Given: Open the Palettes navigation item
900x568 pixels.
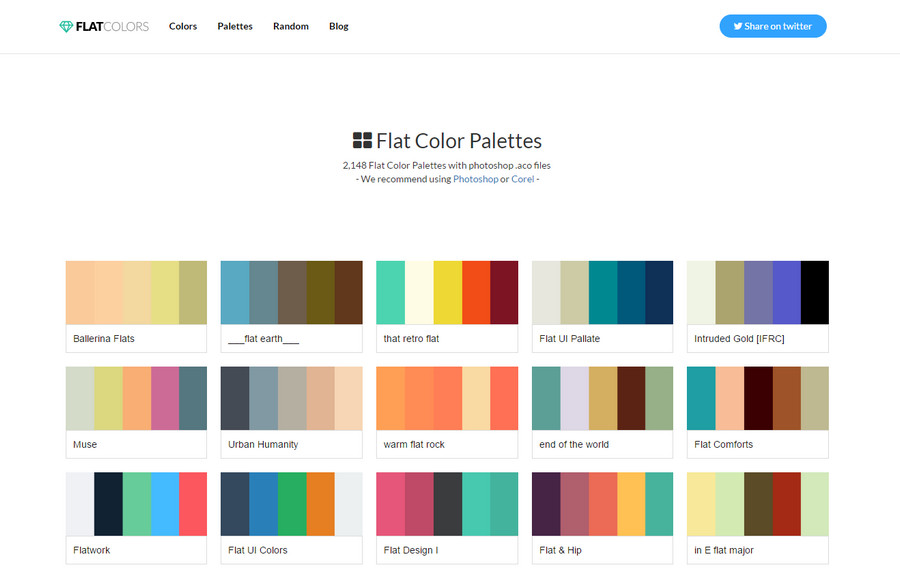Looking at the screenshot, I should tap(235, 27).
